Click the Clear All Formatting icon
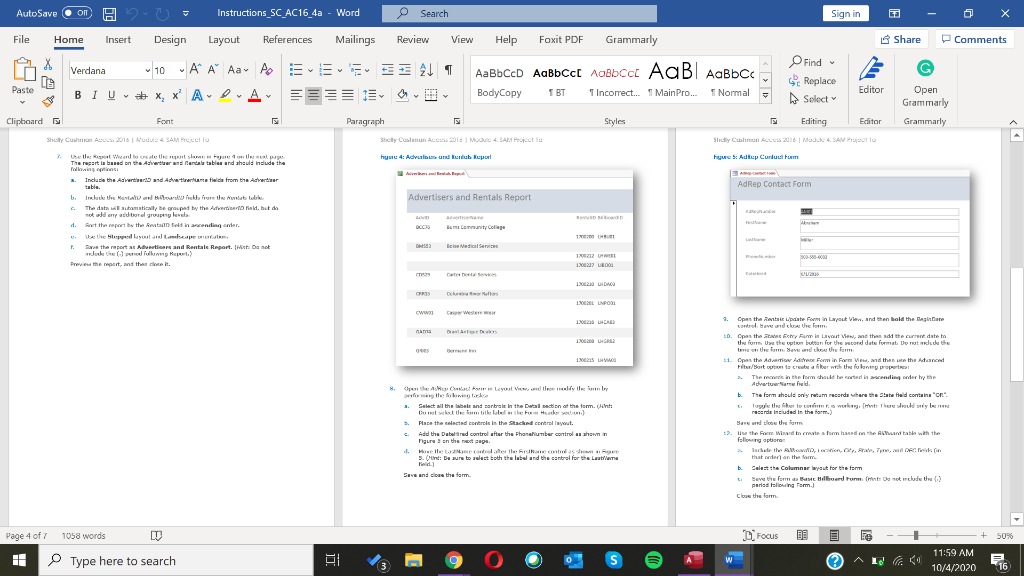Screen dimensions: 1024x576 (265, 71)
